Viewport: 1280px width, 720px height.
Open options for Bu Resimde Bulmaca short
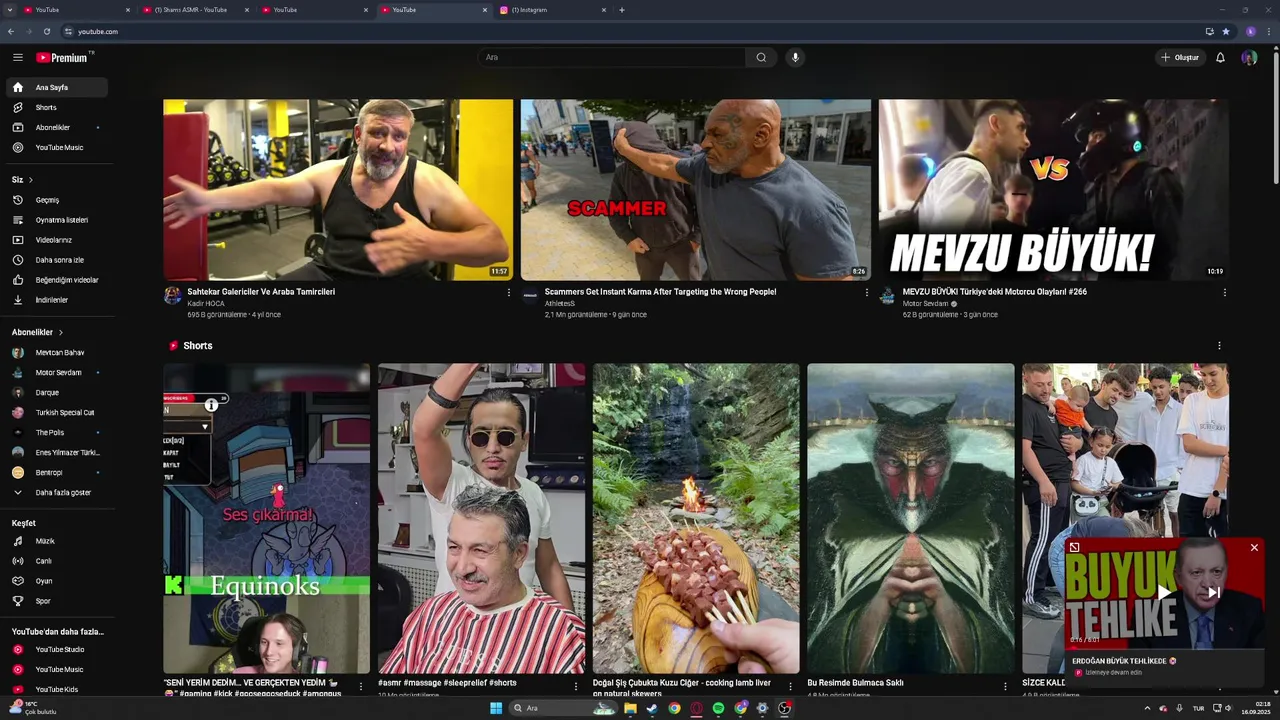click(x=1005, y=686)
